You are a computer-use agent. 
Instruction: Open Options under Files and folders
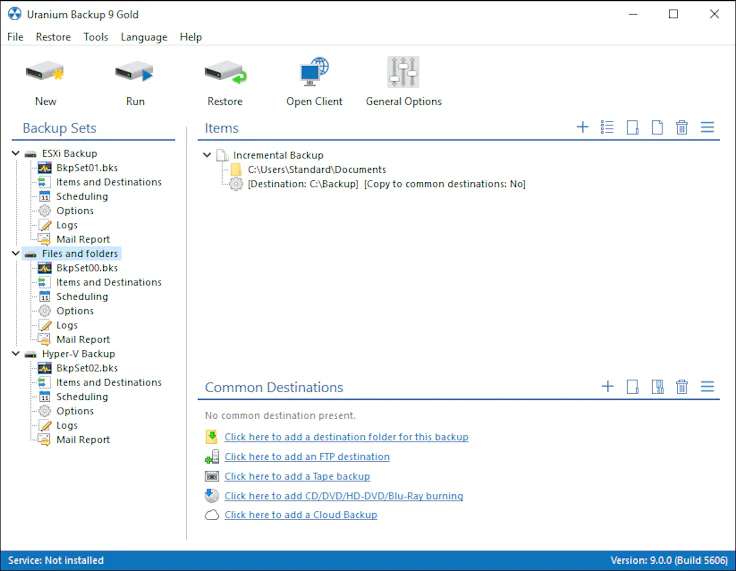(75, 311)
